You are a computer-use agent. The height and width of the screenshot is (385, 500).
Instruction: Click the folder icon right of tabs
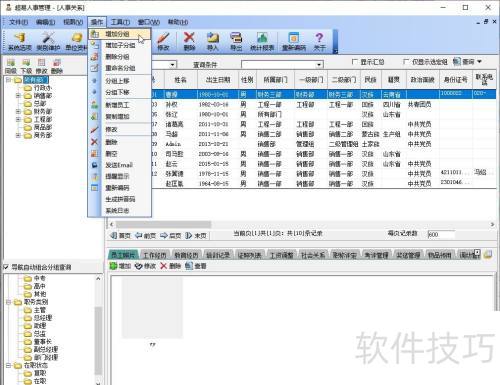[488, 255]
